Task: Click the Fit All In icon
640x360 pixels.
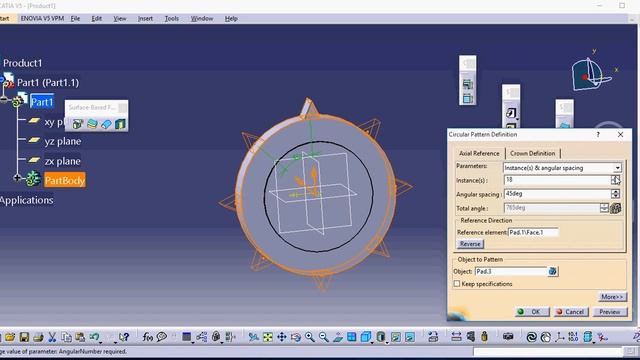Action: tap(268, 337)
